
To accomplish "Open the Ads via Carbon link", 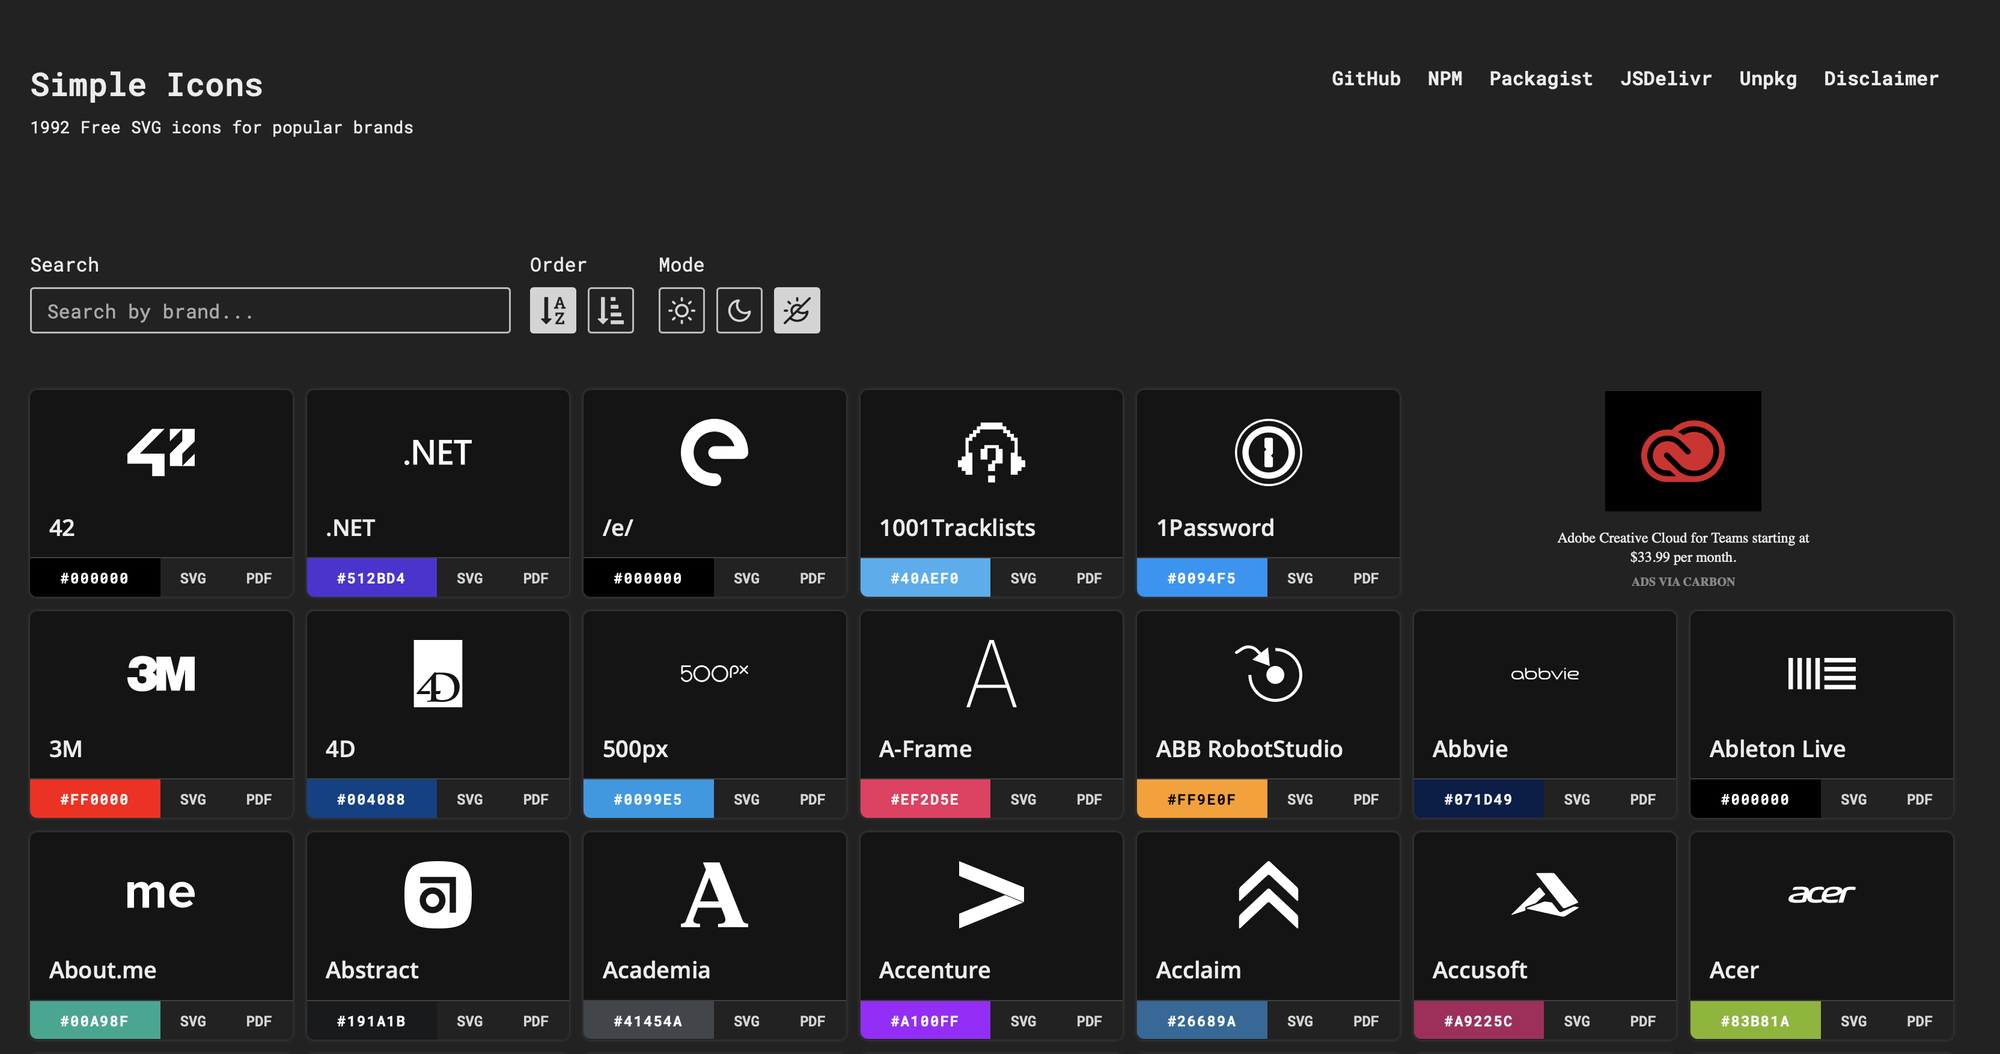I will pos(1683,582).
